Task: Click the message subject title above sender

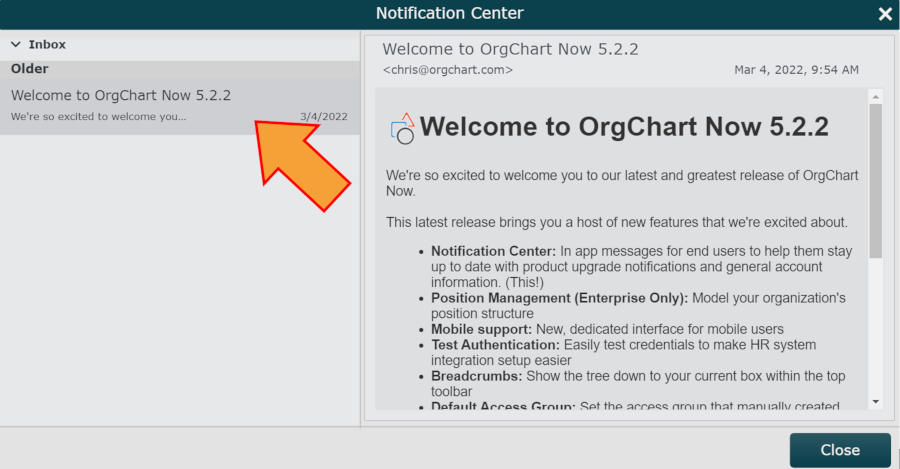Action: pos(510,49)
